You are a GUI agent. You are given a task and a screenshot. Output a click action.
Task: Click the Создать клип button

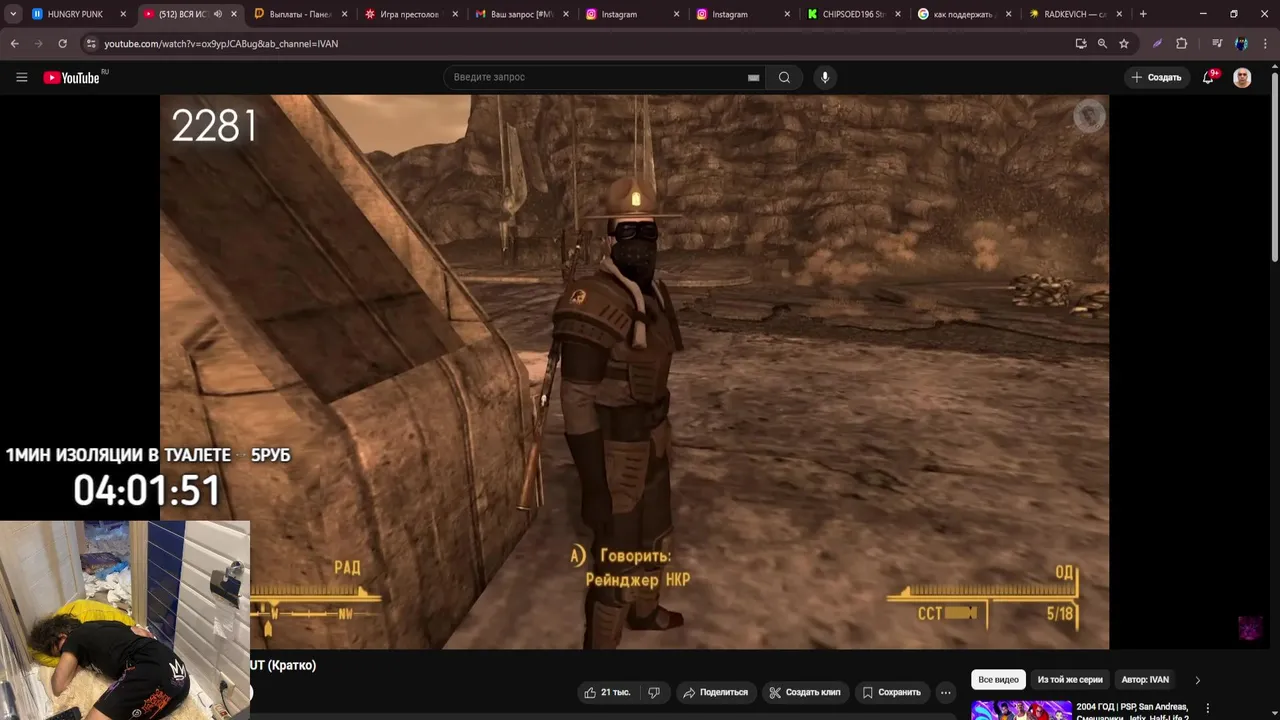(x=804, y=692)
